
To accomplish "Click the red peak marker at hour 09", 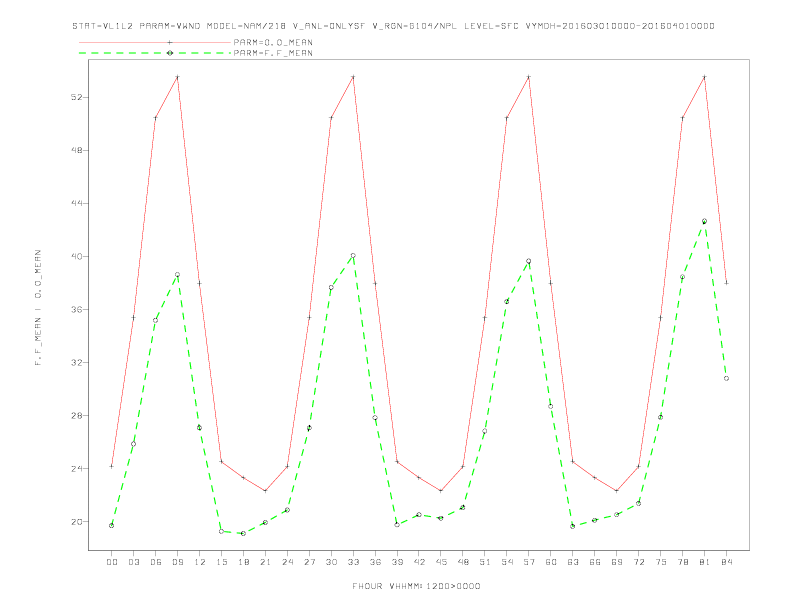I will pyautogui.click(x=177, y=77).
